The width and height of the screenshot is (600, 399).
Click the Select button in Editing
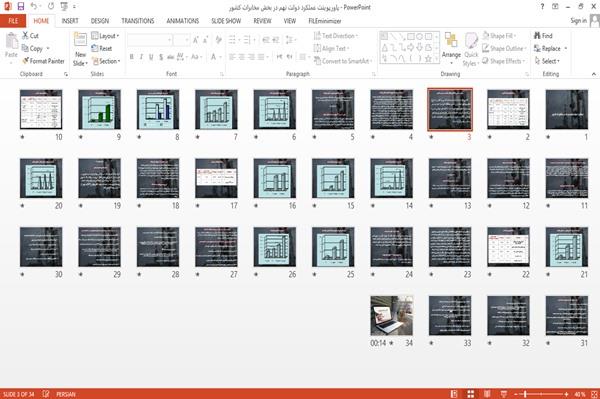point(547,61)
